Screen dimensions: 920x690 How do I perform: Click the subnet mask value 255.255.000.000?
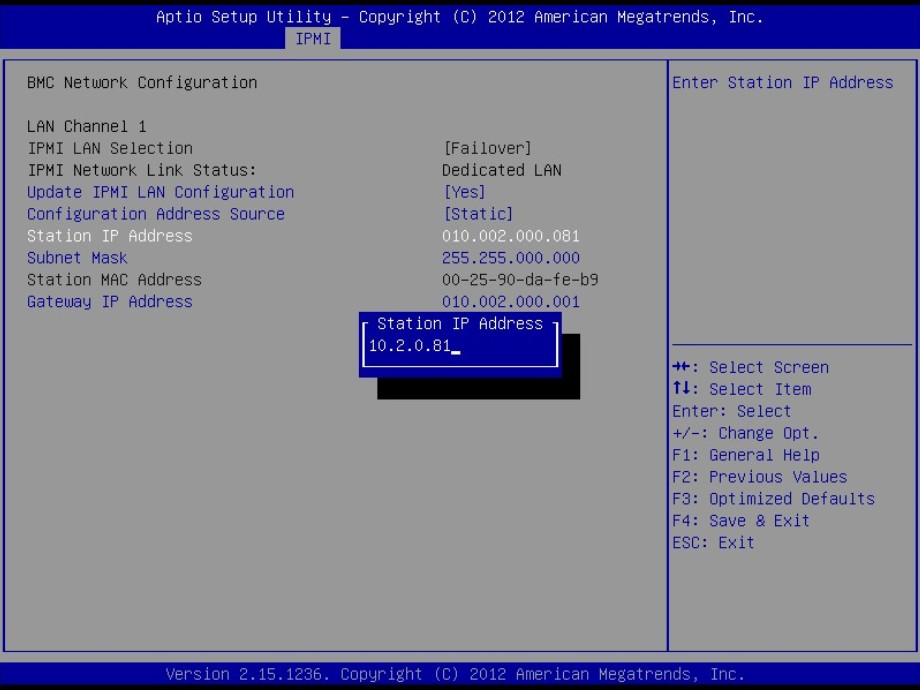510,258
